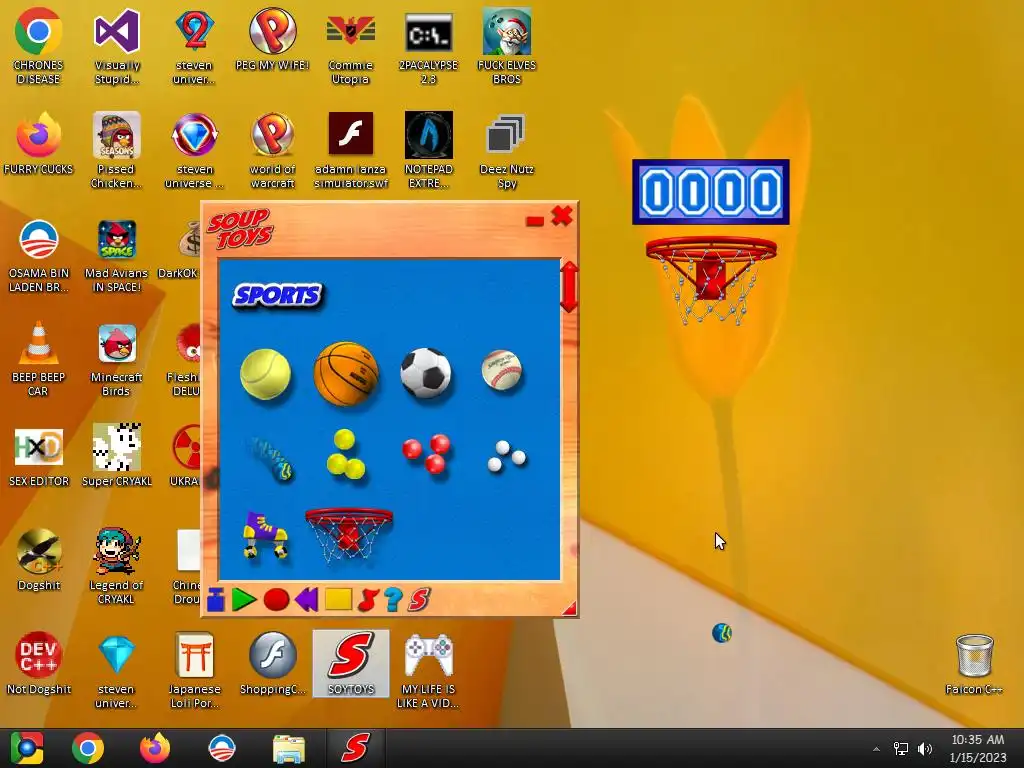
Task: Select the Commie Utopia desktop icon
Action: point(351,47)
